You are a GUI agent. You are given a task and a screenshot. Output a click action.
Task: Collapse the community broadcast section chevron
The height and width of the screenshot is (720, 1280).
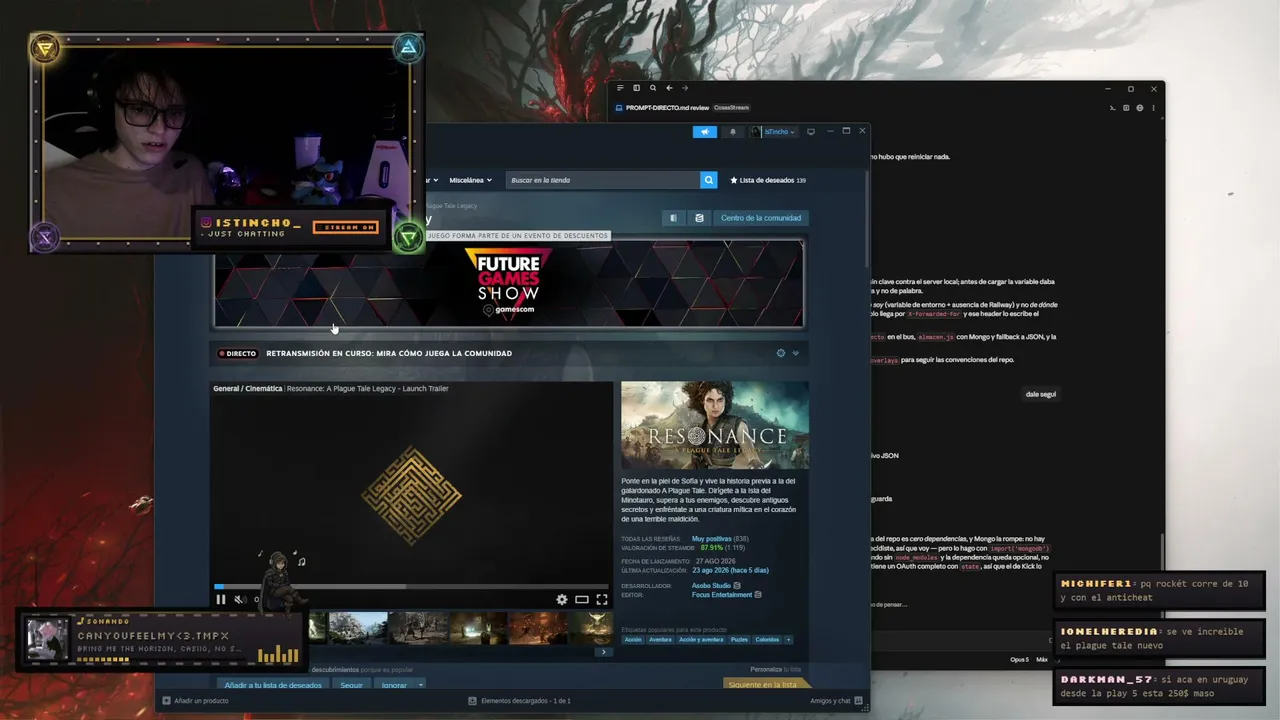(x=796, y=353)
